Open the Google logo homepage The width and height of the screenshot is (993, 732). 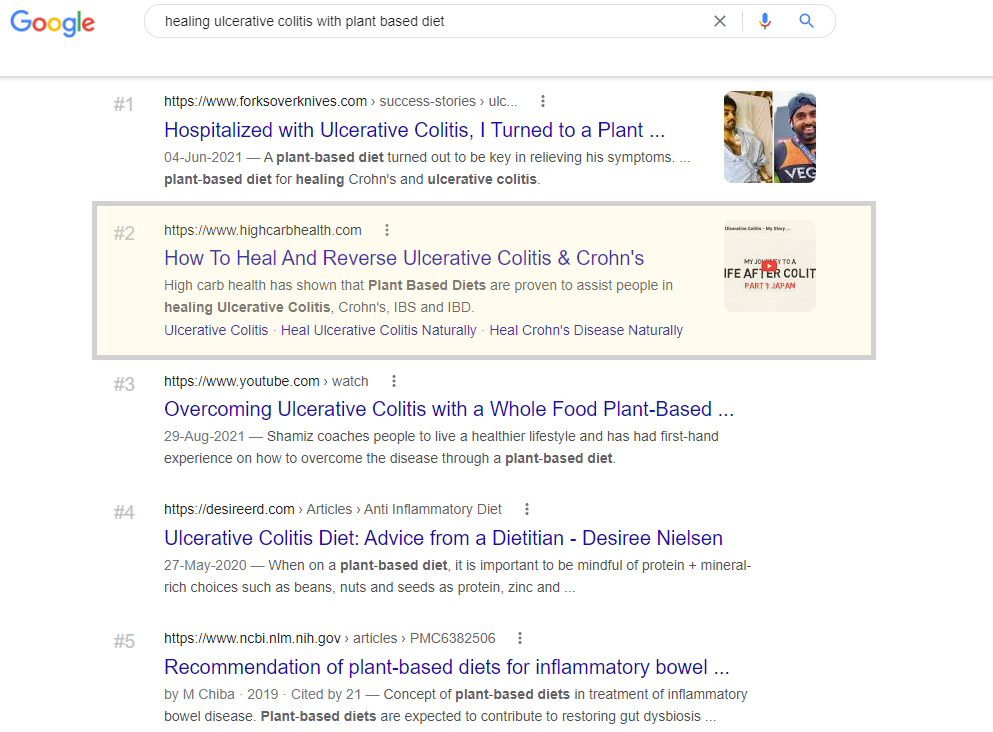pyautogui.click(x=53, y=23)
